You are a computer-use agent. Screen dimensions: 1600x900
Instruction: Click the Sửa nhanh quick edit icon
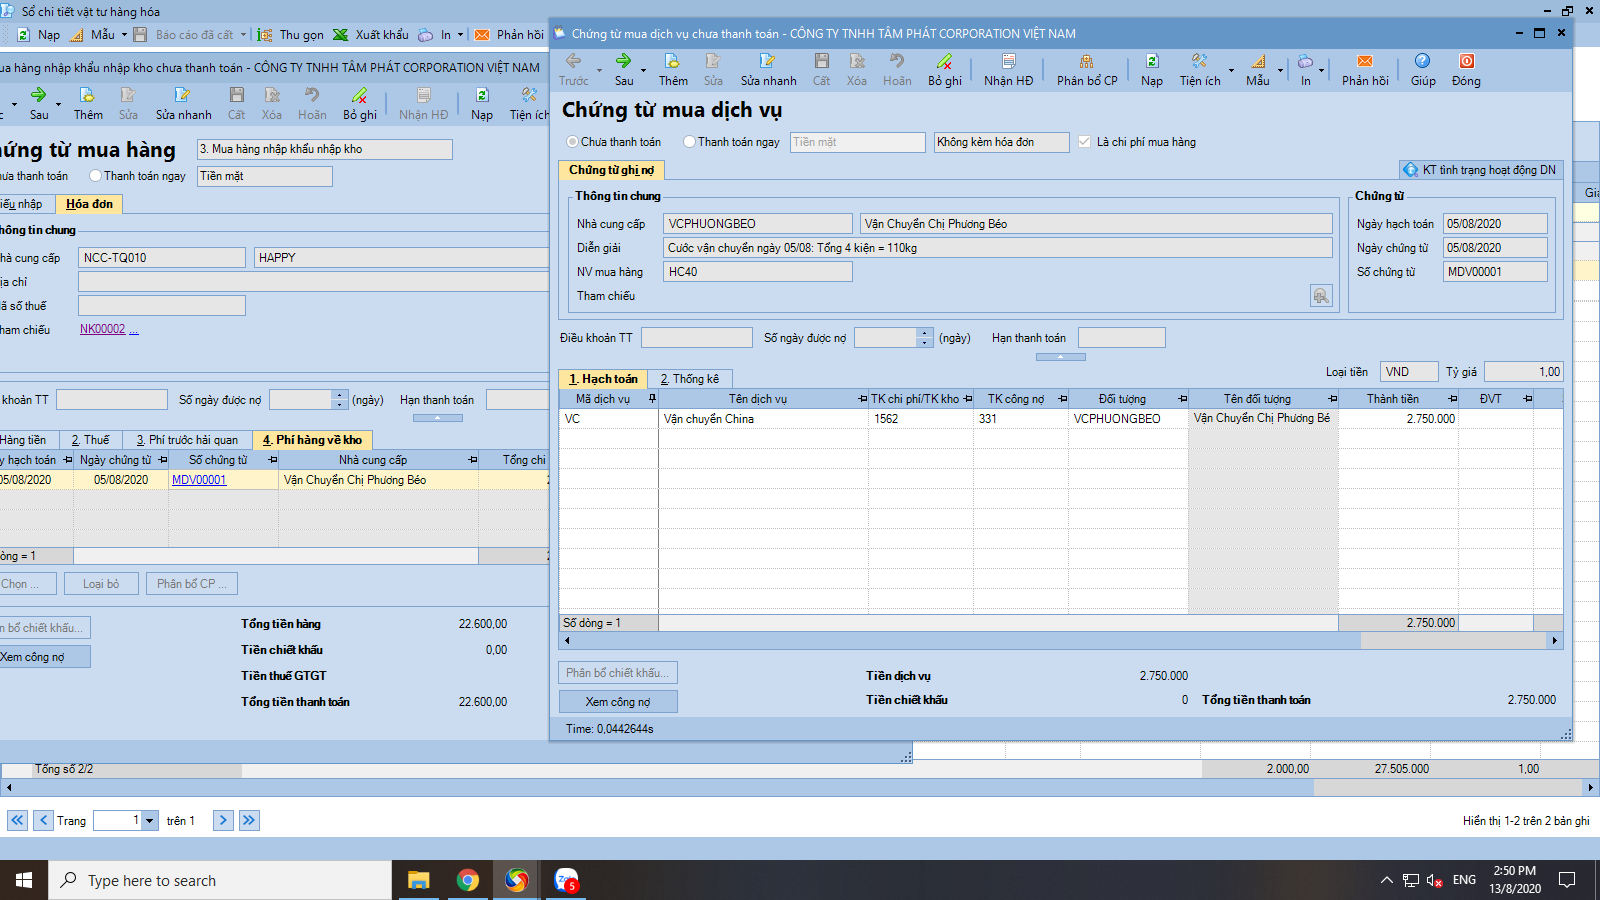767,62
